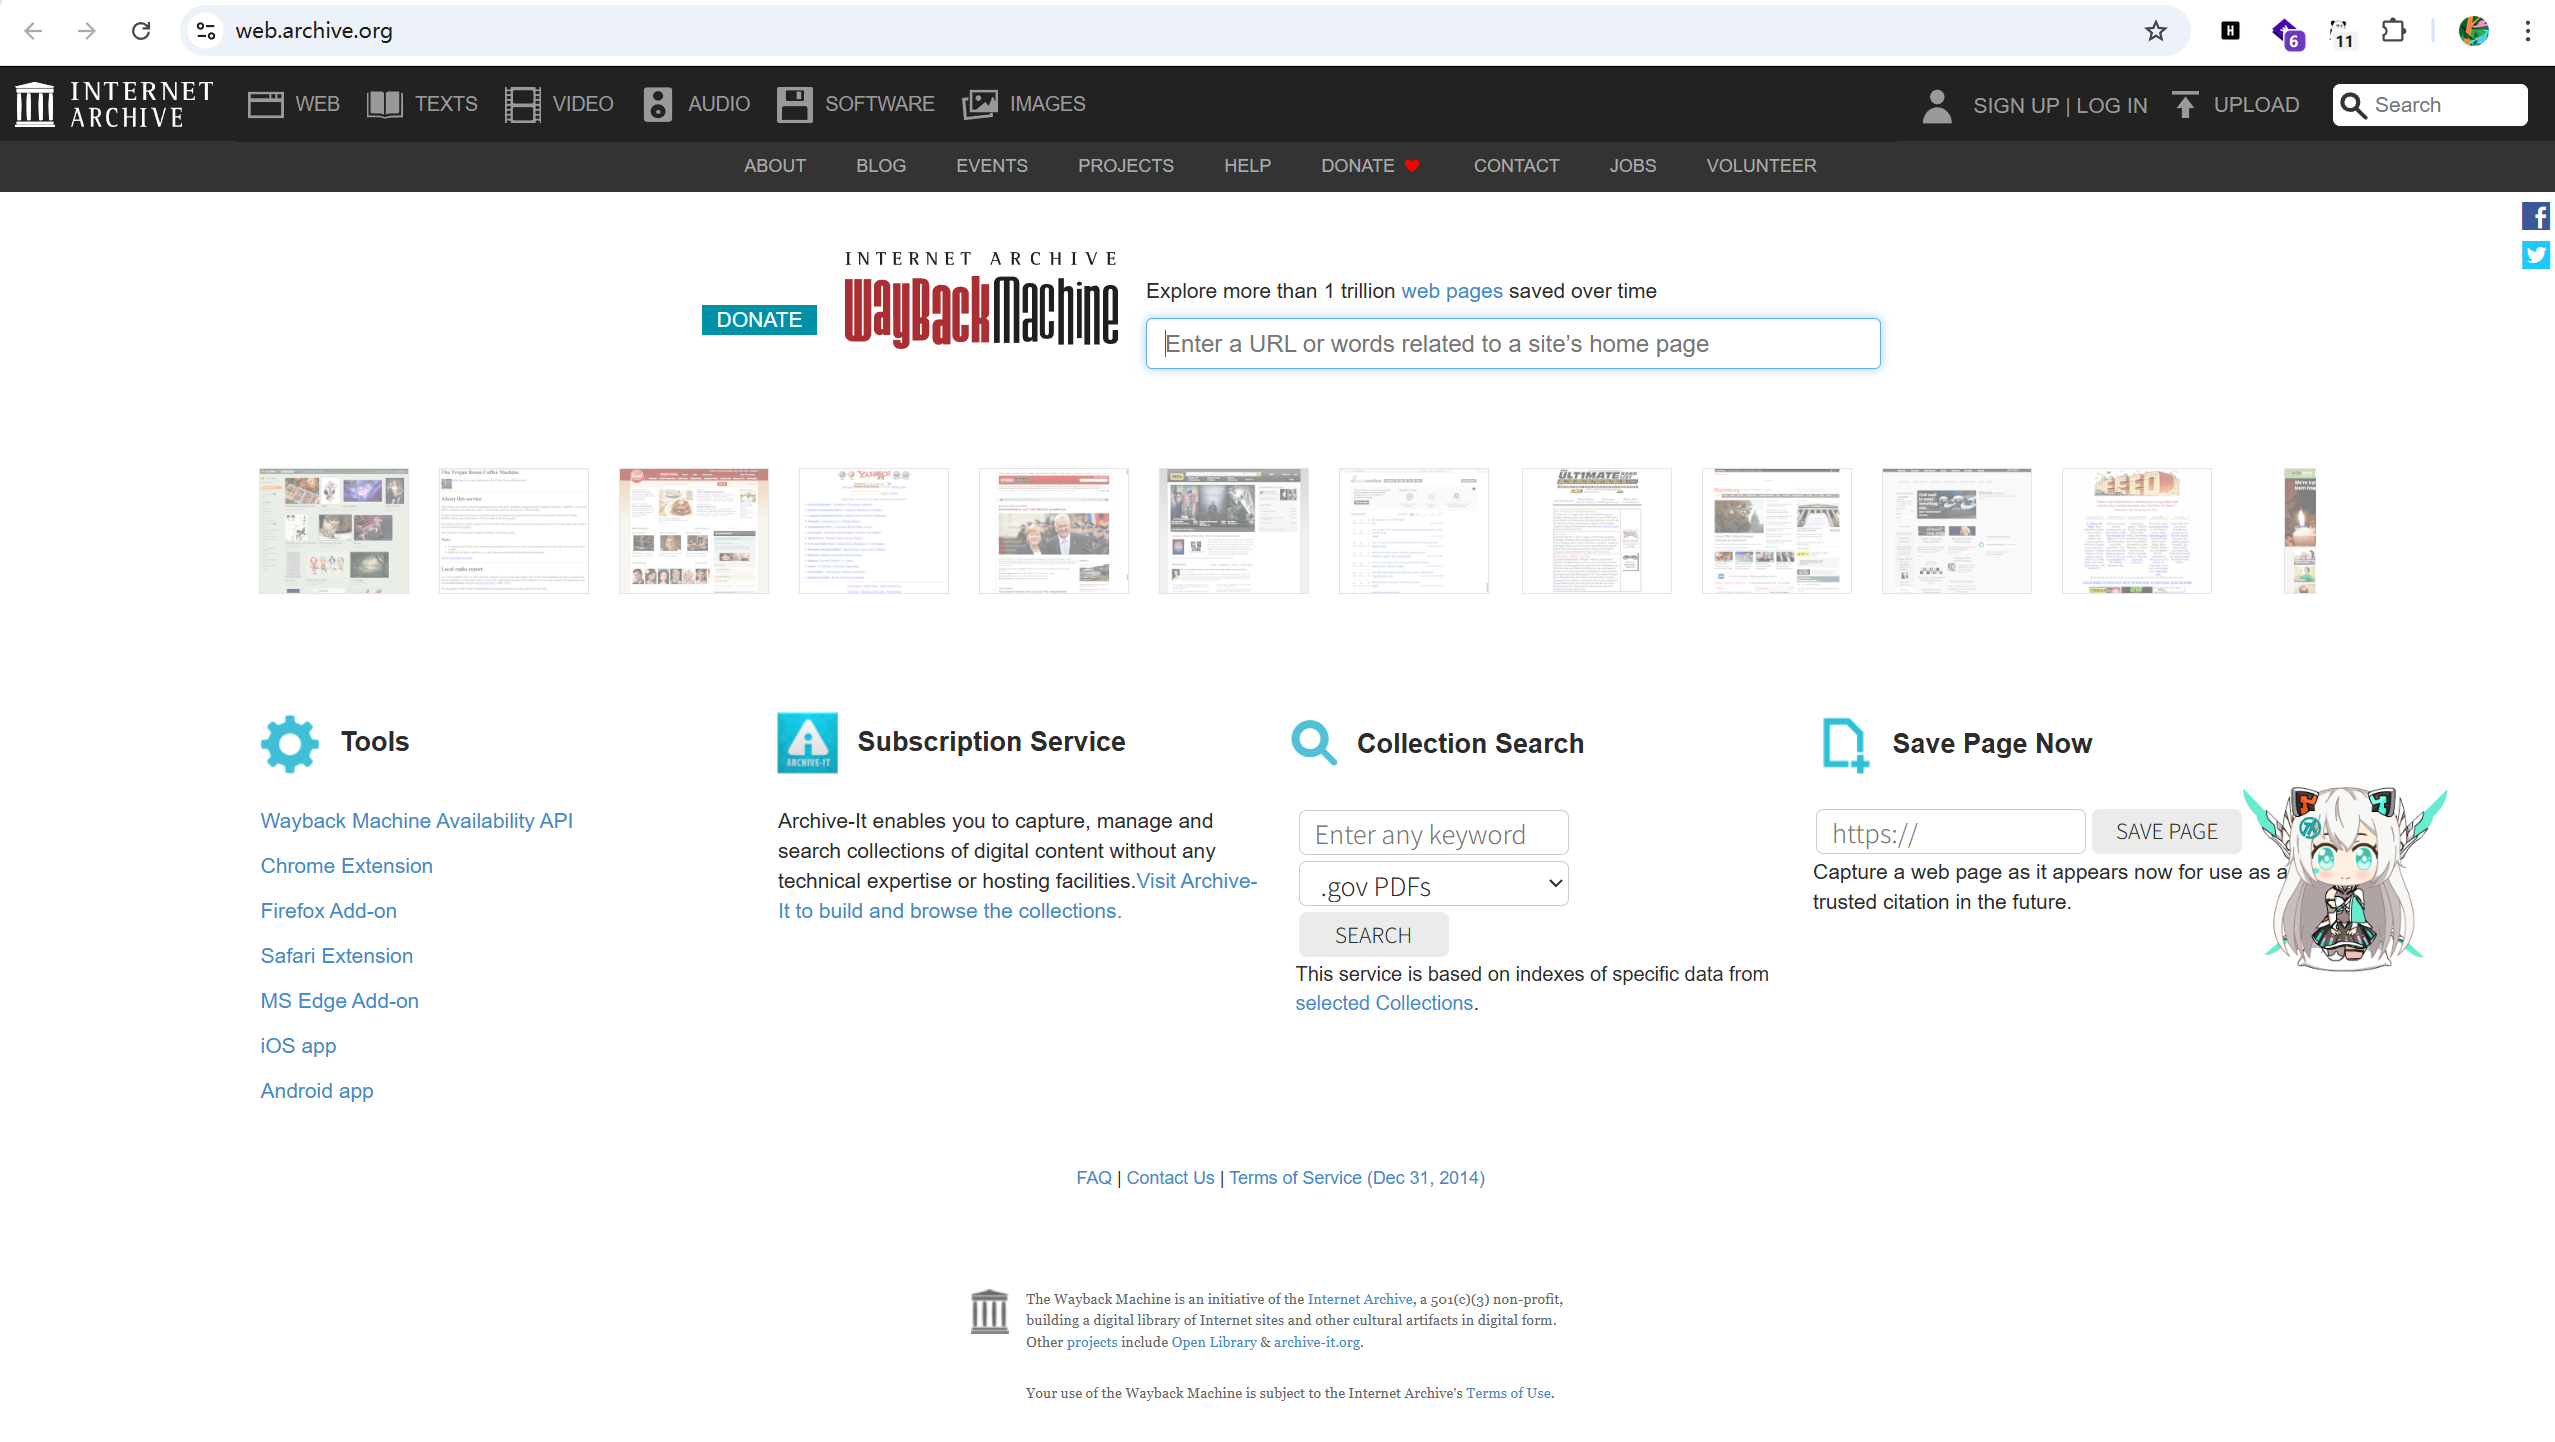Open the Firefox Add-on link
This screenshot has width=2555, height=1442.
pos(329,911)
